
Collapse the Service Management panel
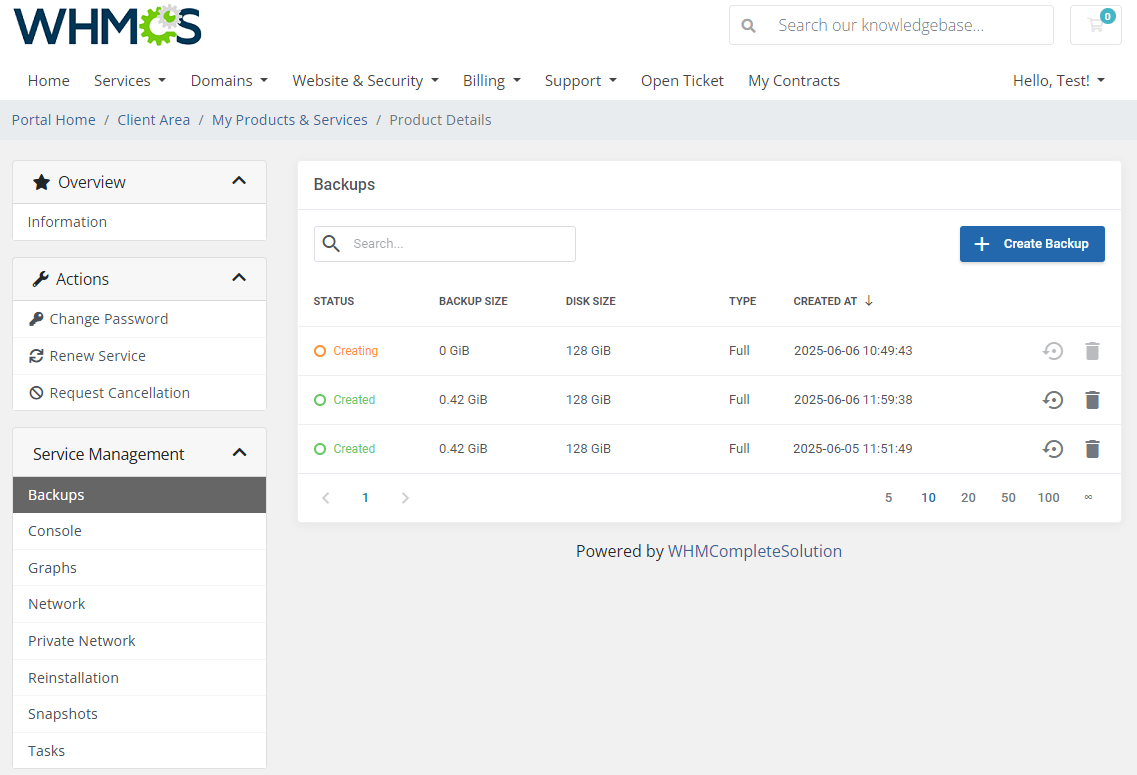coord(239,452)
